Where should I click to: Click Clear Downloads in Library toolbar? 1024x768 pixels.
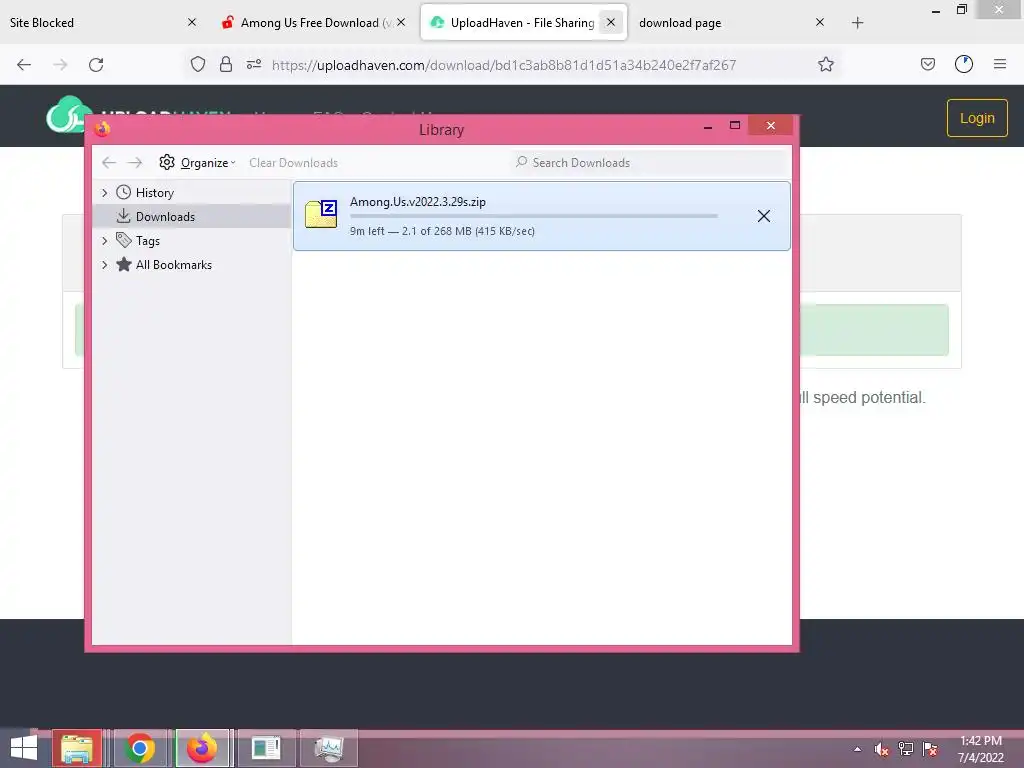[x=293, y=163]
